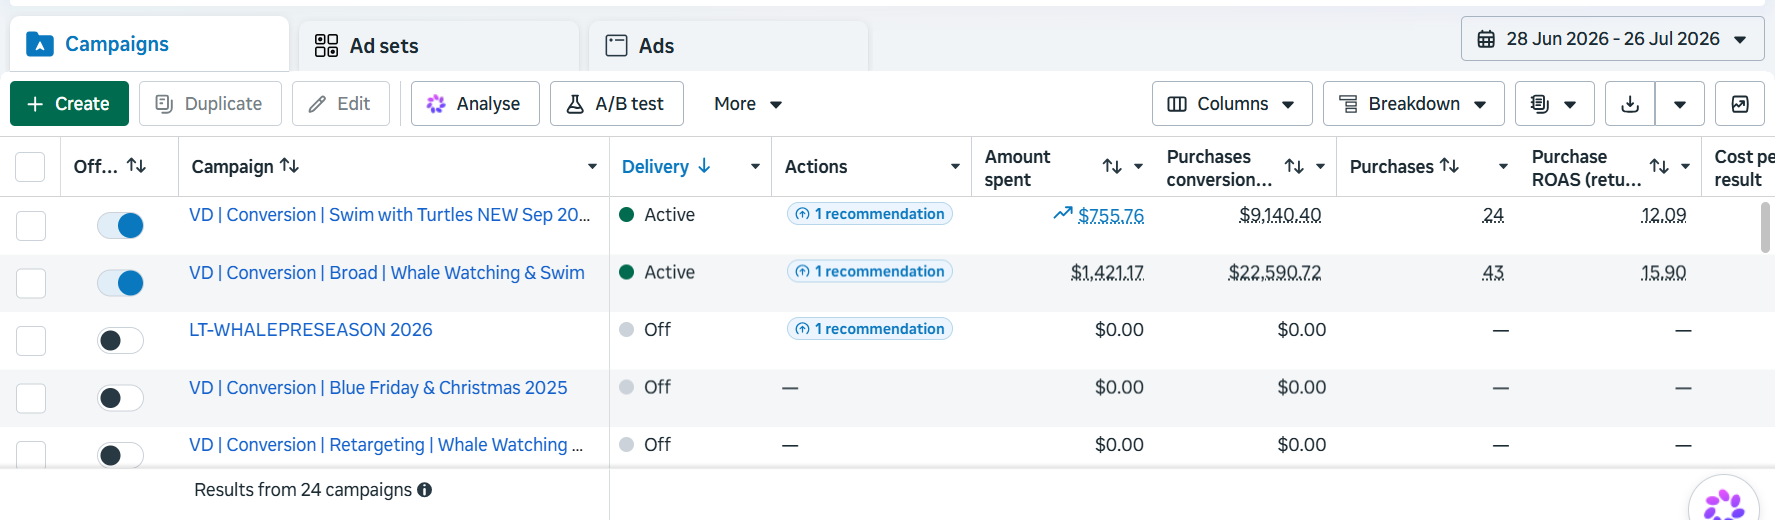Click the Edit button
Image resolution: width=1775 pixels, height=520 pixels.
[340, 104]
